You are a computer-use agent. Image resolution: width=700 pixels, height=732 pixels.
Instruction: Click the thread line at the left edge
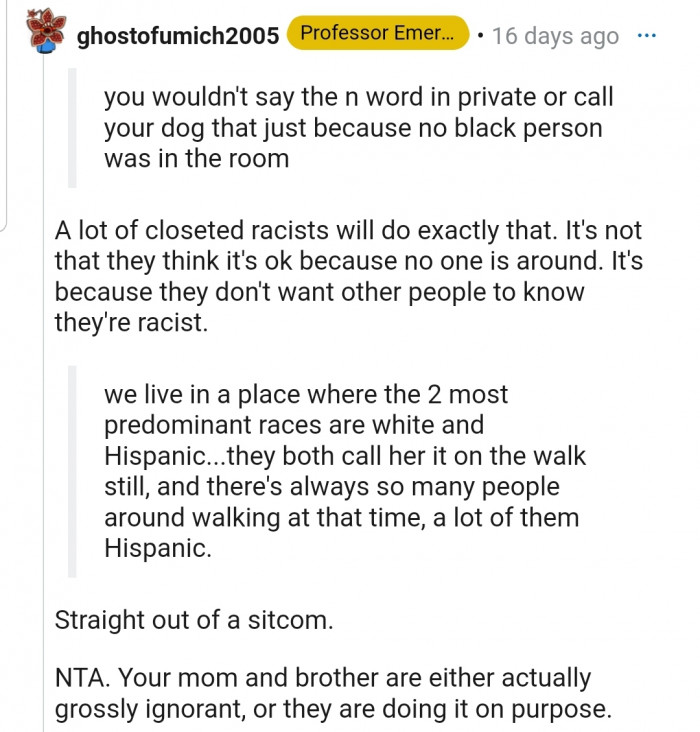coord(3,120)
